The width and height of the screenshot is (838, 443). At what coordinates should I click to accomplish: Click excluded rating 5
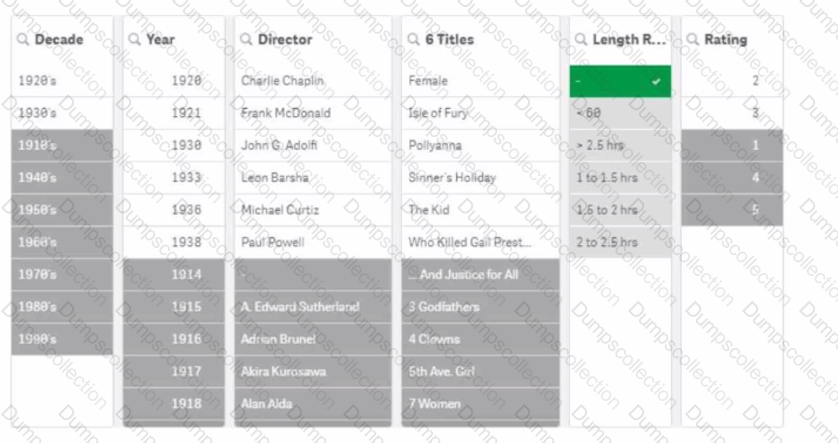[732, 210]
